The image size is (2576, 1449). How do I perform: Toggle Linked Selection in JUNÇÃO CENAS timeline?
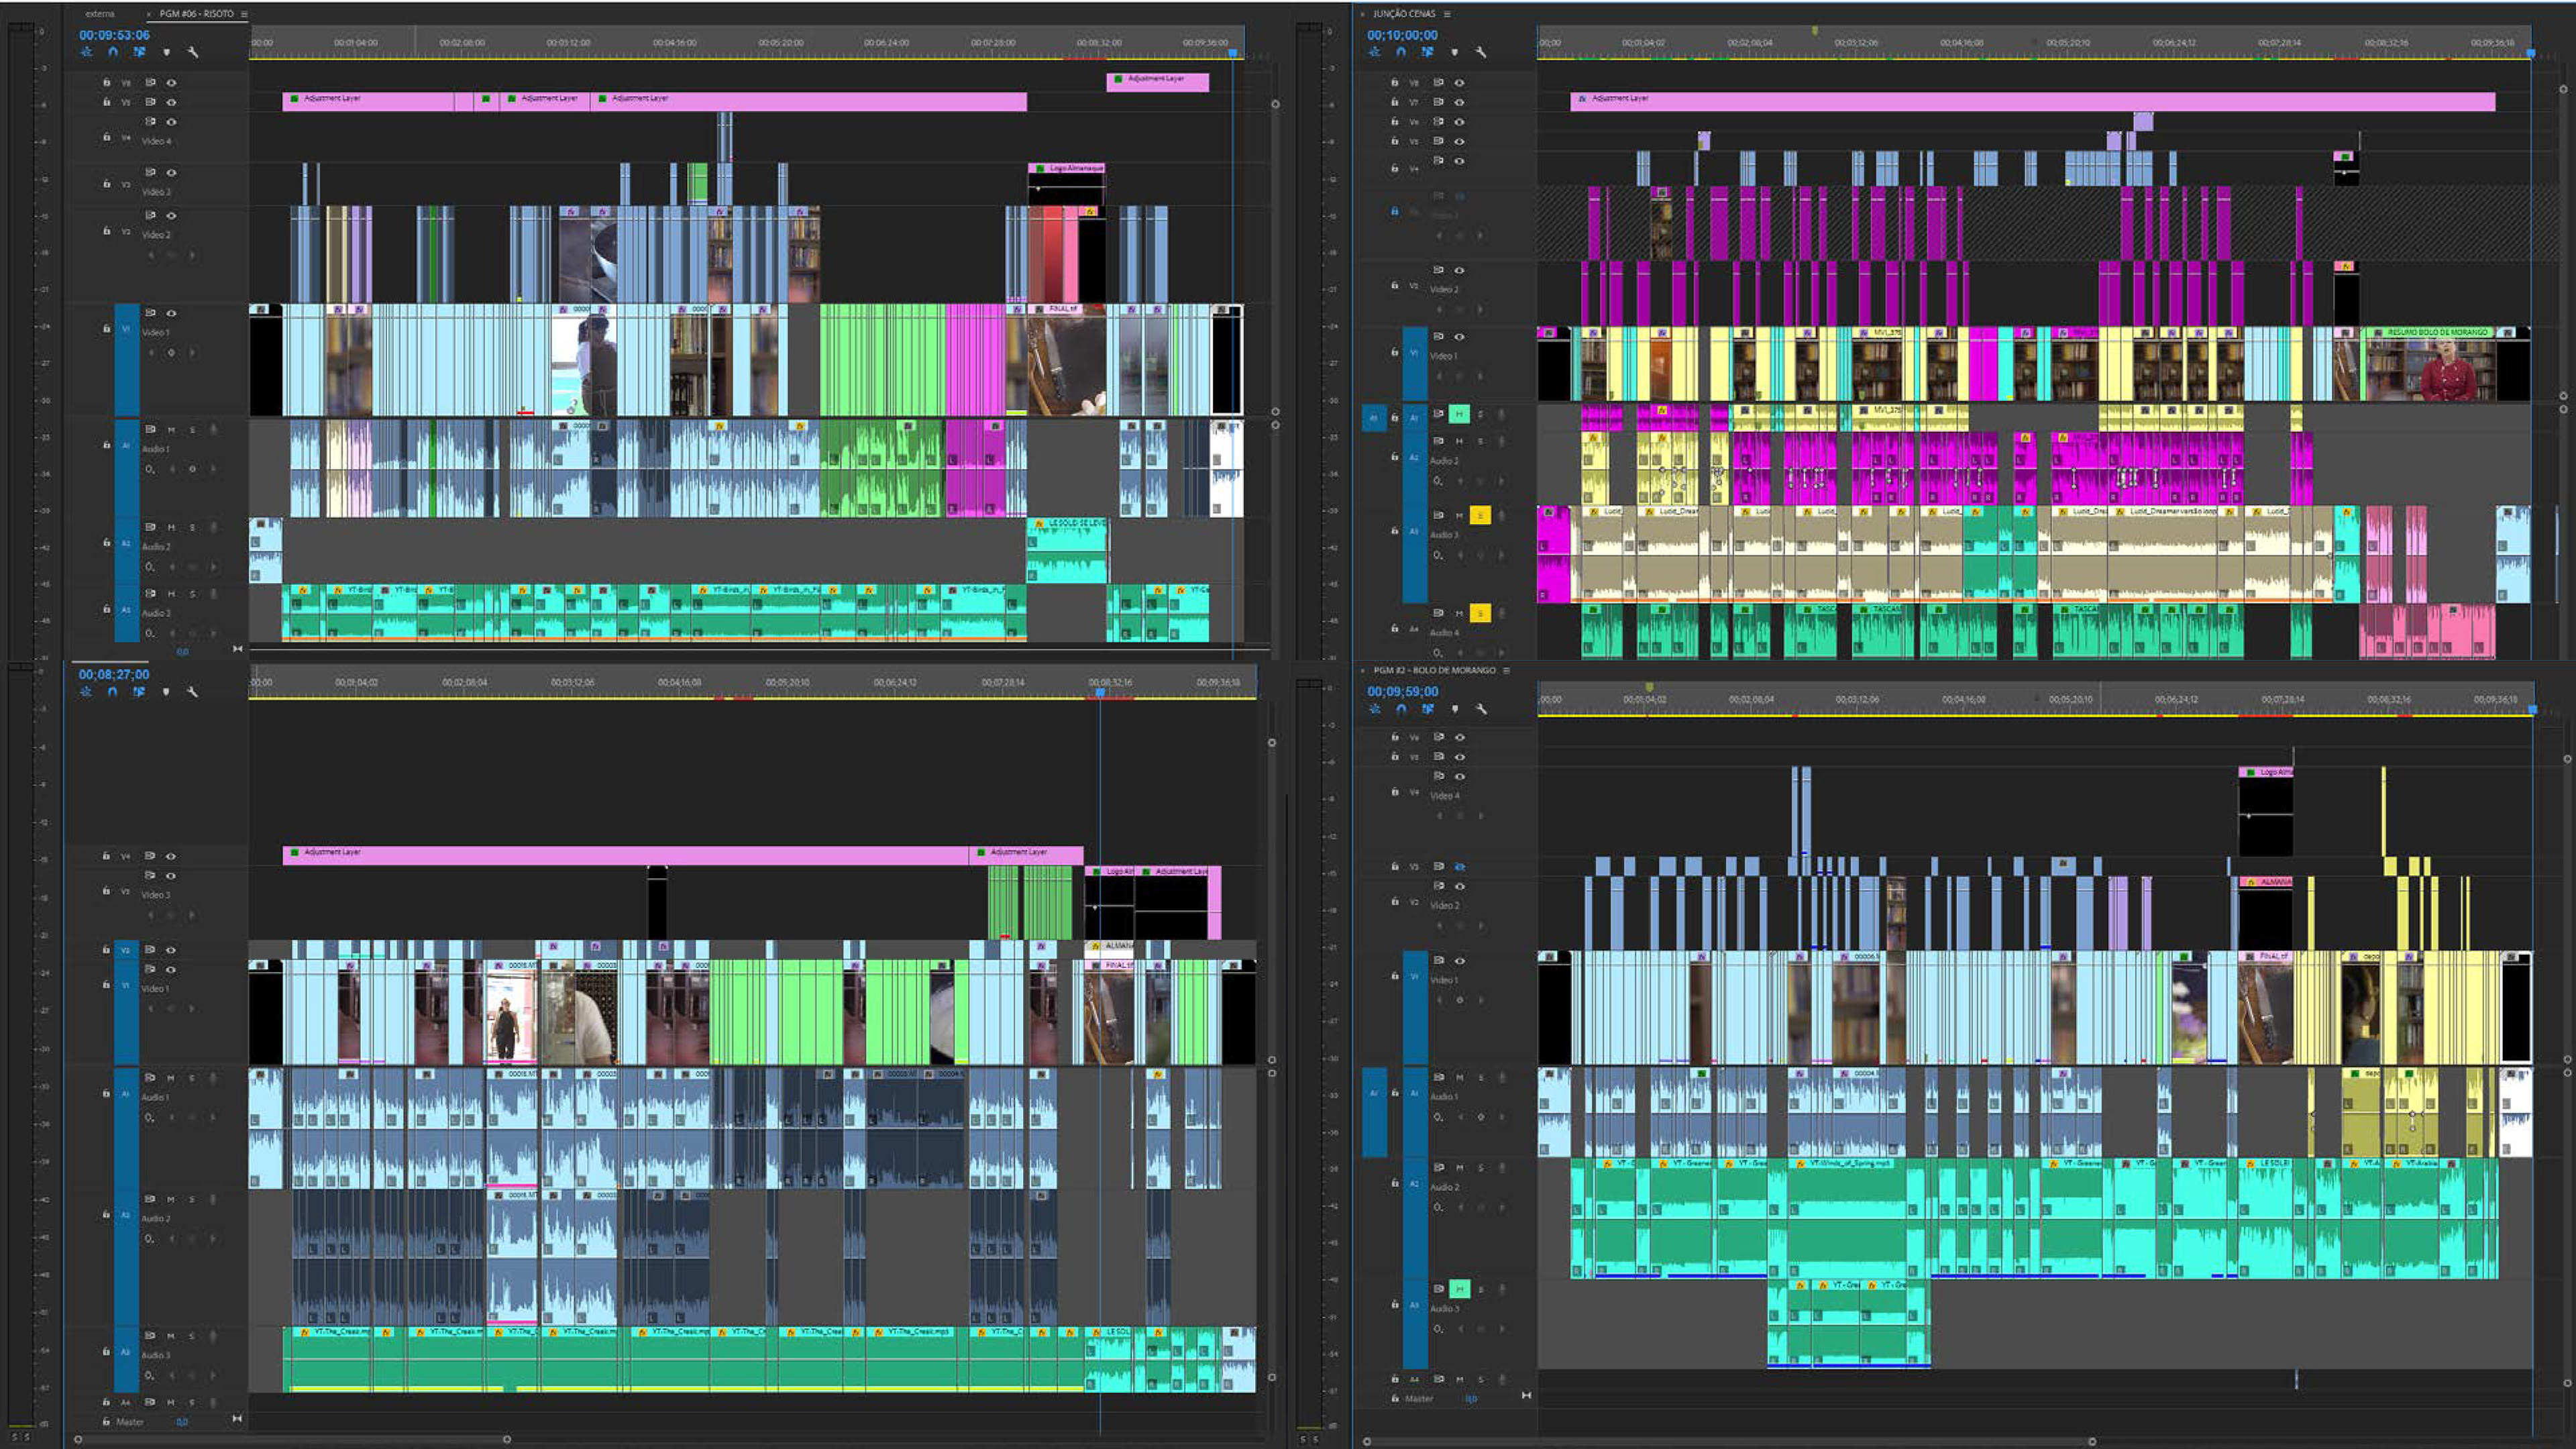point(1427,52)
